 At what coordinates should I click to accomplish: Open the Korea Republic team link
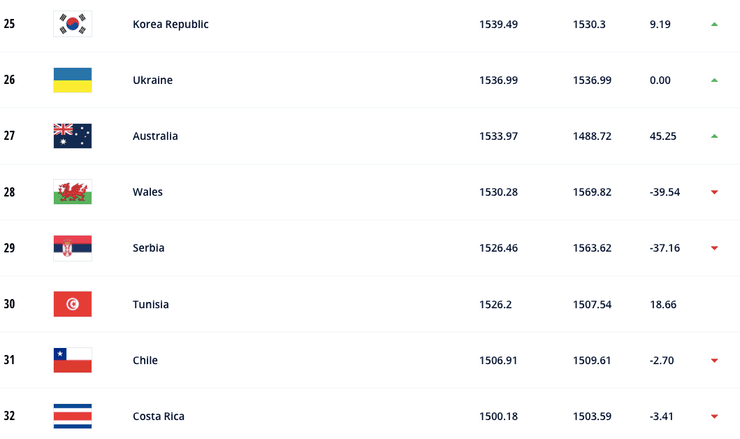click(170, 24)
